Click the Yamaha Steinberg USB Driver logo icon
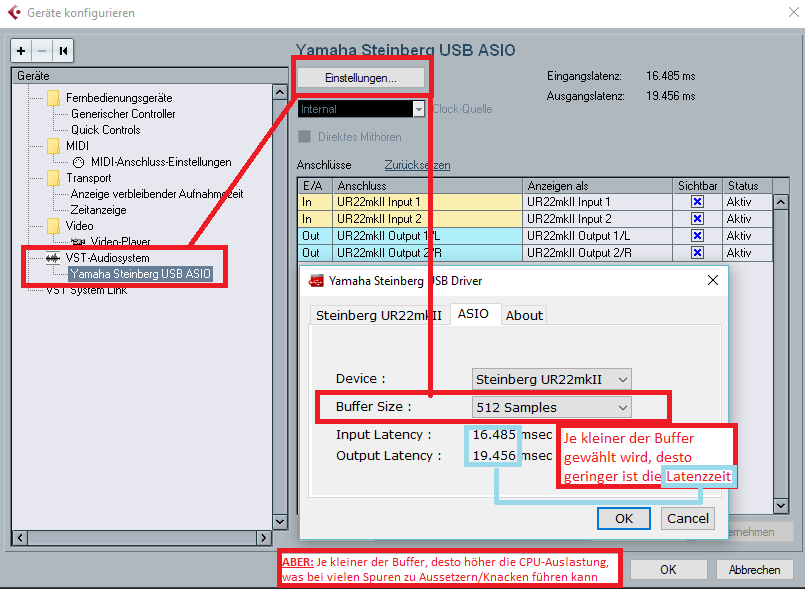 tap(316, 281)
